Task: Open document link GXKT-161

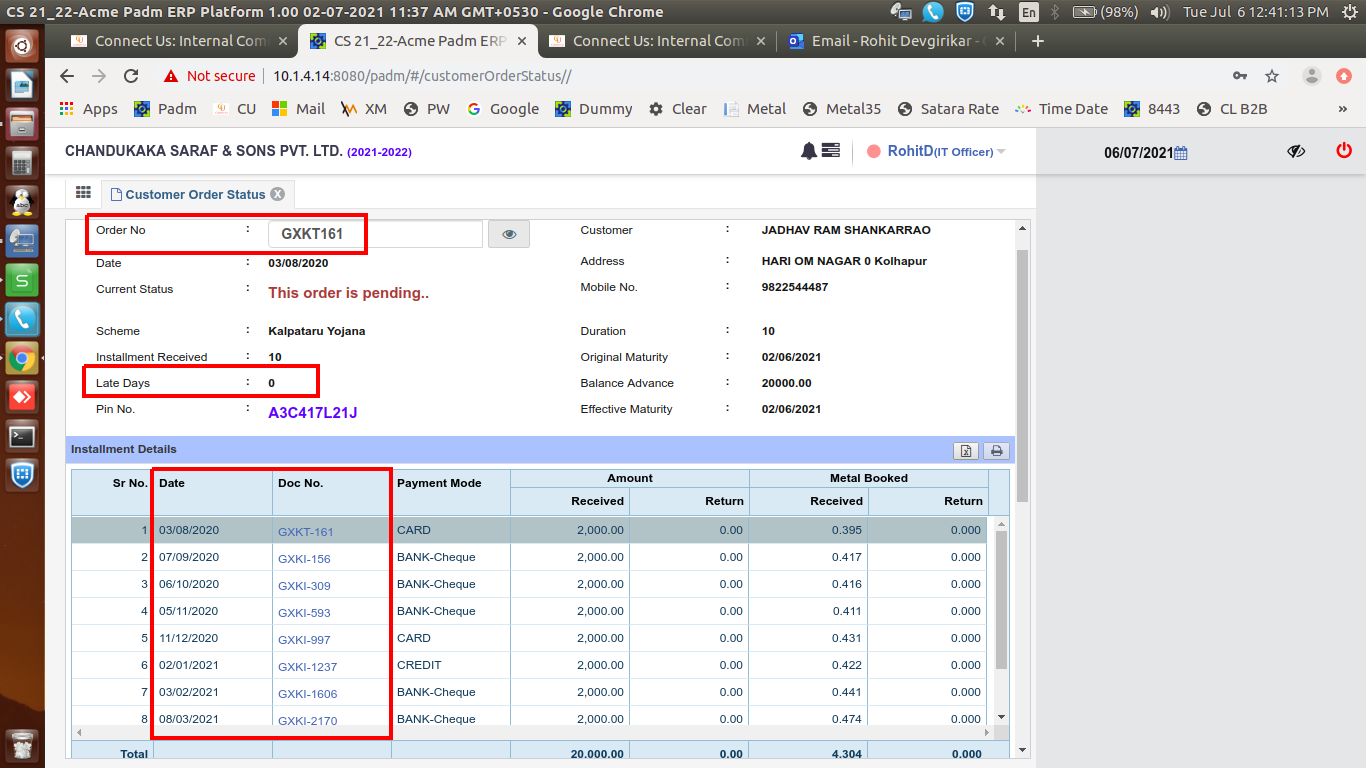Action: pyautogui.click(x=305, y=532)
